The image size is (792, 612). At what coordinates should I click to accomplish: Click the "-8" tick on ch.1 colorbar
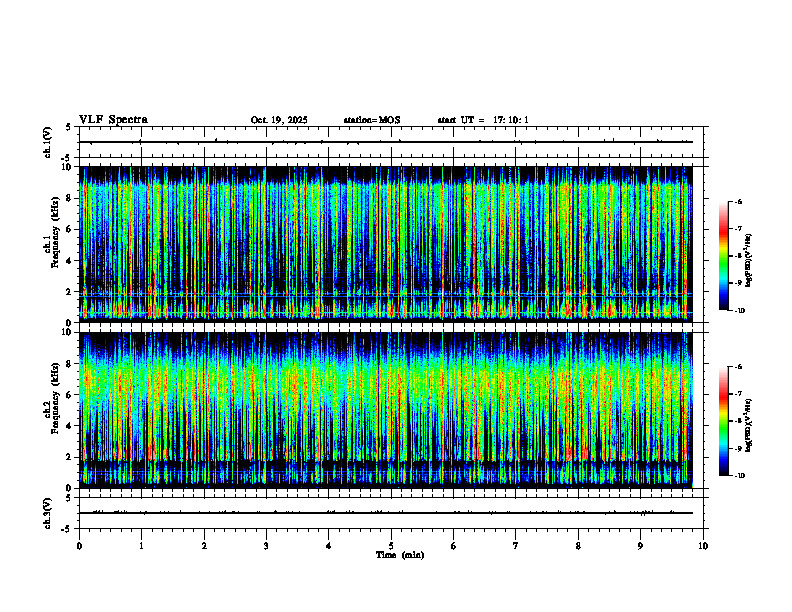pyautogui.click(x=738, y=256)
